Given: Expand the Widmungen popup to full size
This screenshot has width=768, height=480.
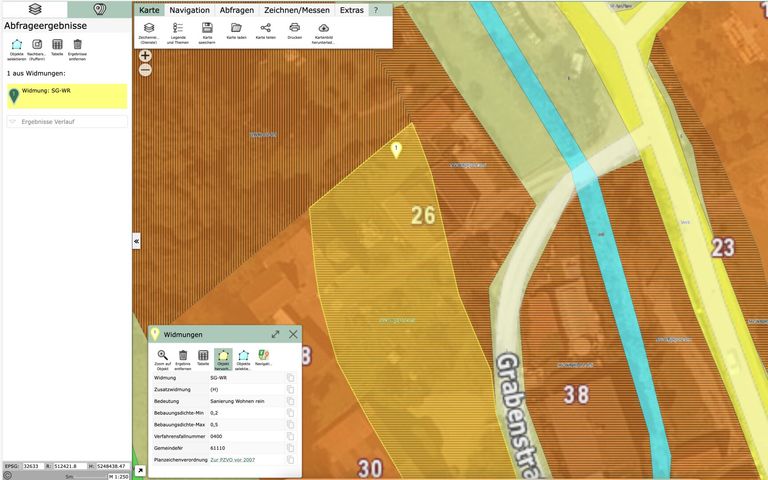Looking at the screenshot, I should pos(275,334).
